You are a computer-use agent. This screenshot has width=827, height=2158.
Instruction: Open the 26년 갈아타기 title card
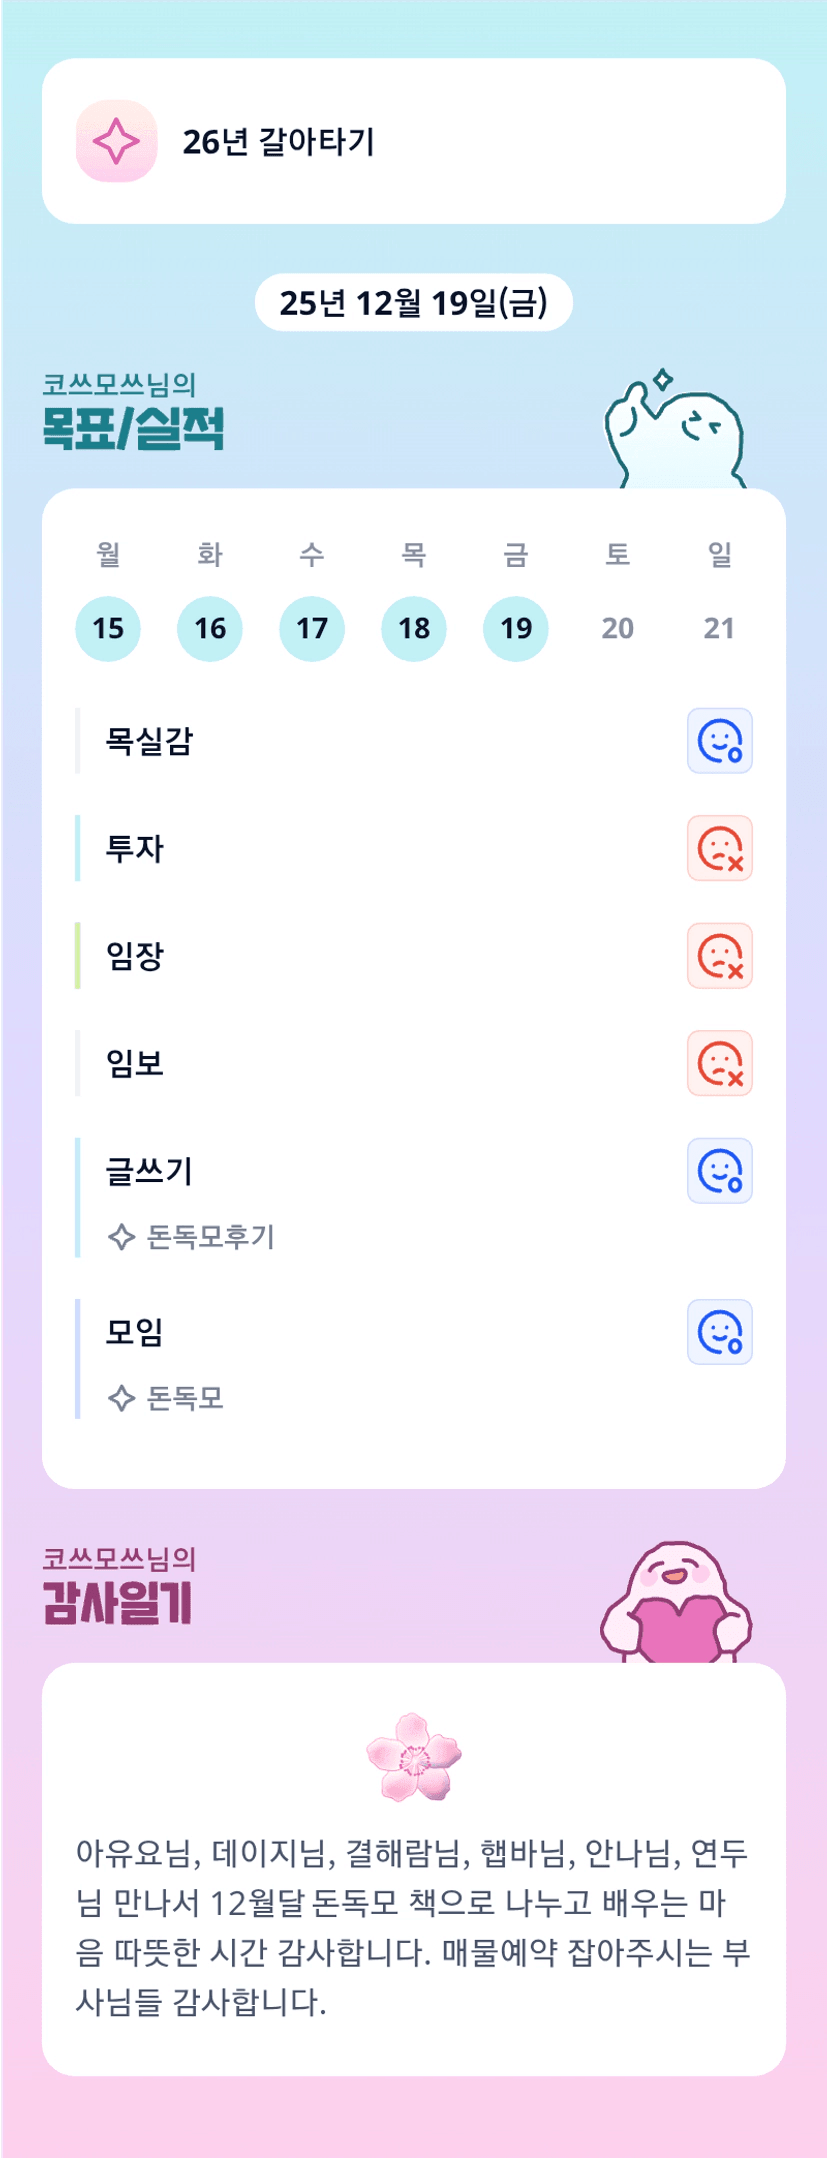(413, 141)
